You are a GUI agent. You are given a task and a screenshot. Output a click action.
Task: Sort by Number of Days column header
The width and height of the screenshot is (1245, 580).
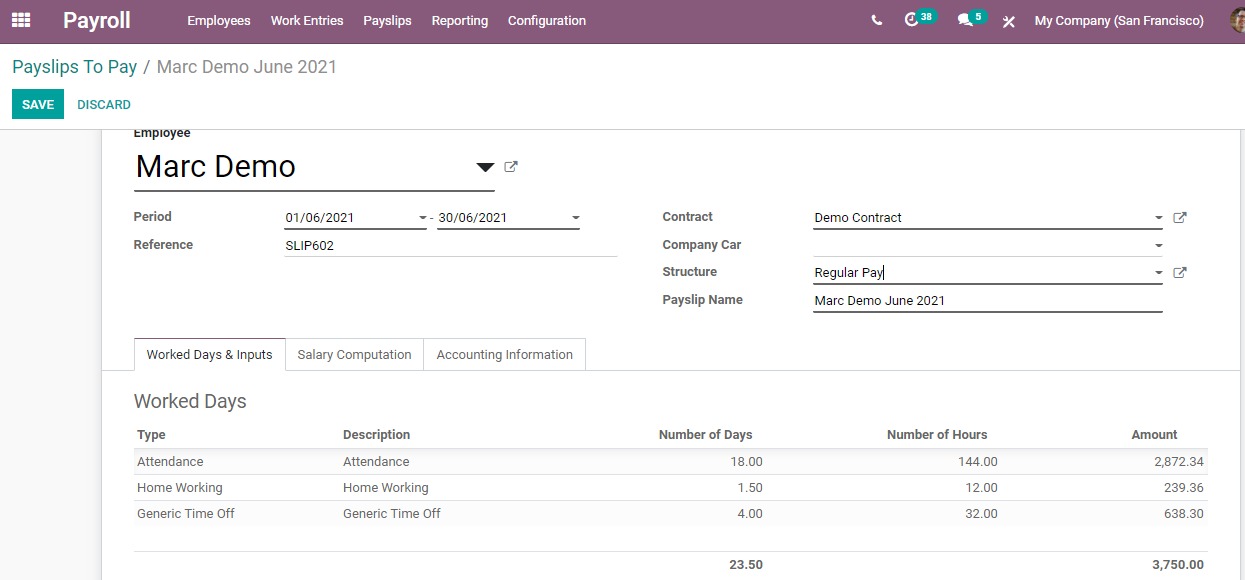pyautogui.click(x=705, y=435)
